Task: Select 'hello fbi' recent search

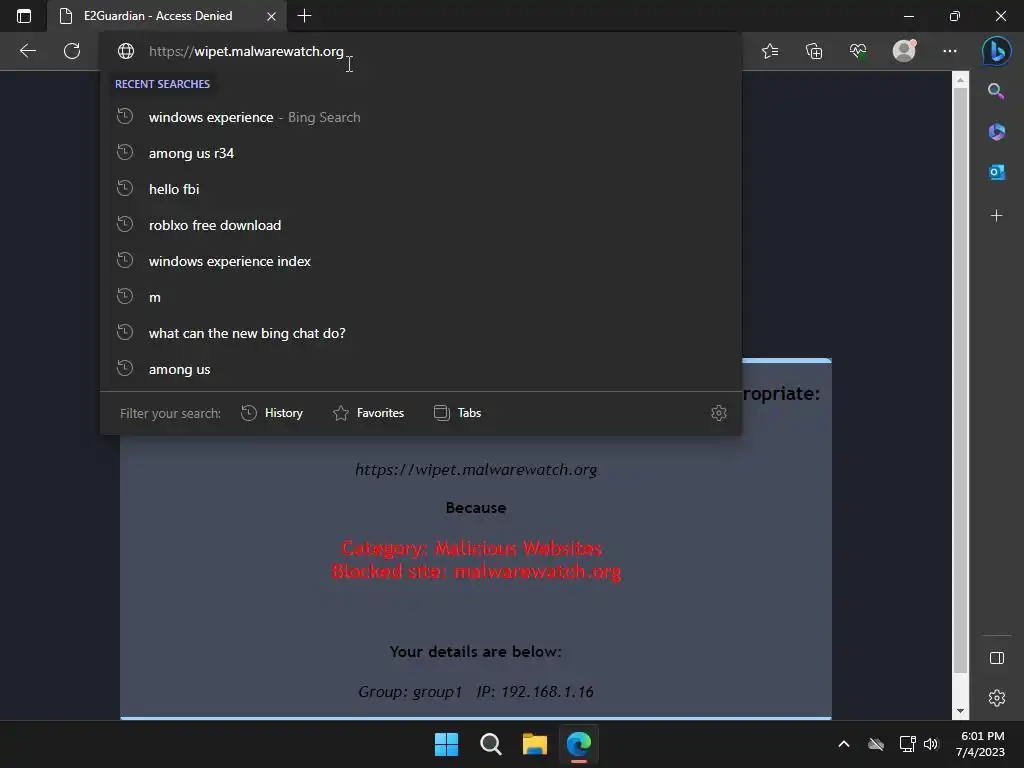Action: [x=421, y=189]
